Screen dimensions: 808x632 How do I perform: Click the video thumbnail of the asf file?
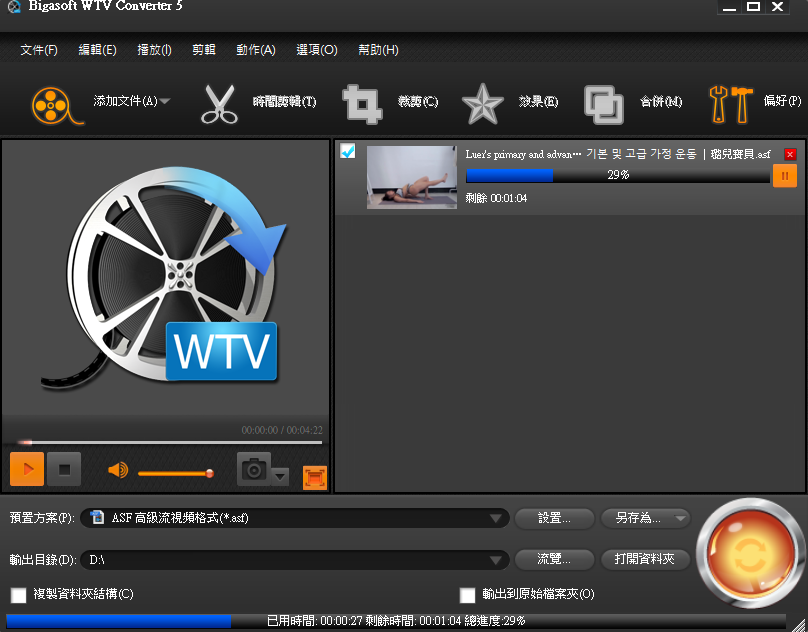412,177
